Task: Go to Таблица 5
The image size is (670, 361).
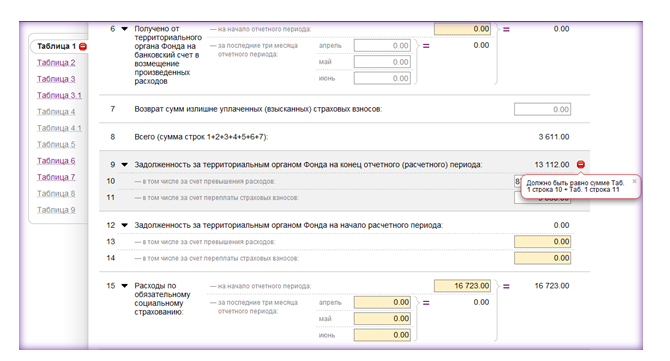Action: pyautogui.click(x=56, y=144)
